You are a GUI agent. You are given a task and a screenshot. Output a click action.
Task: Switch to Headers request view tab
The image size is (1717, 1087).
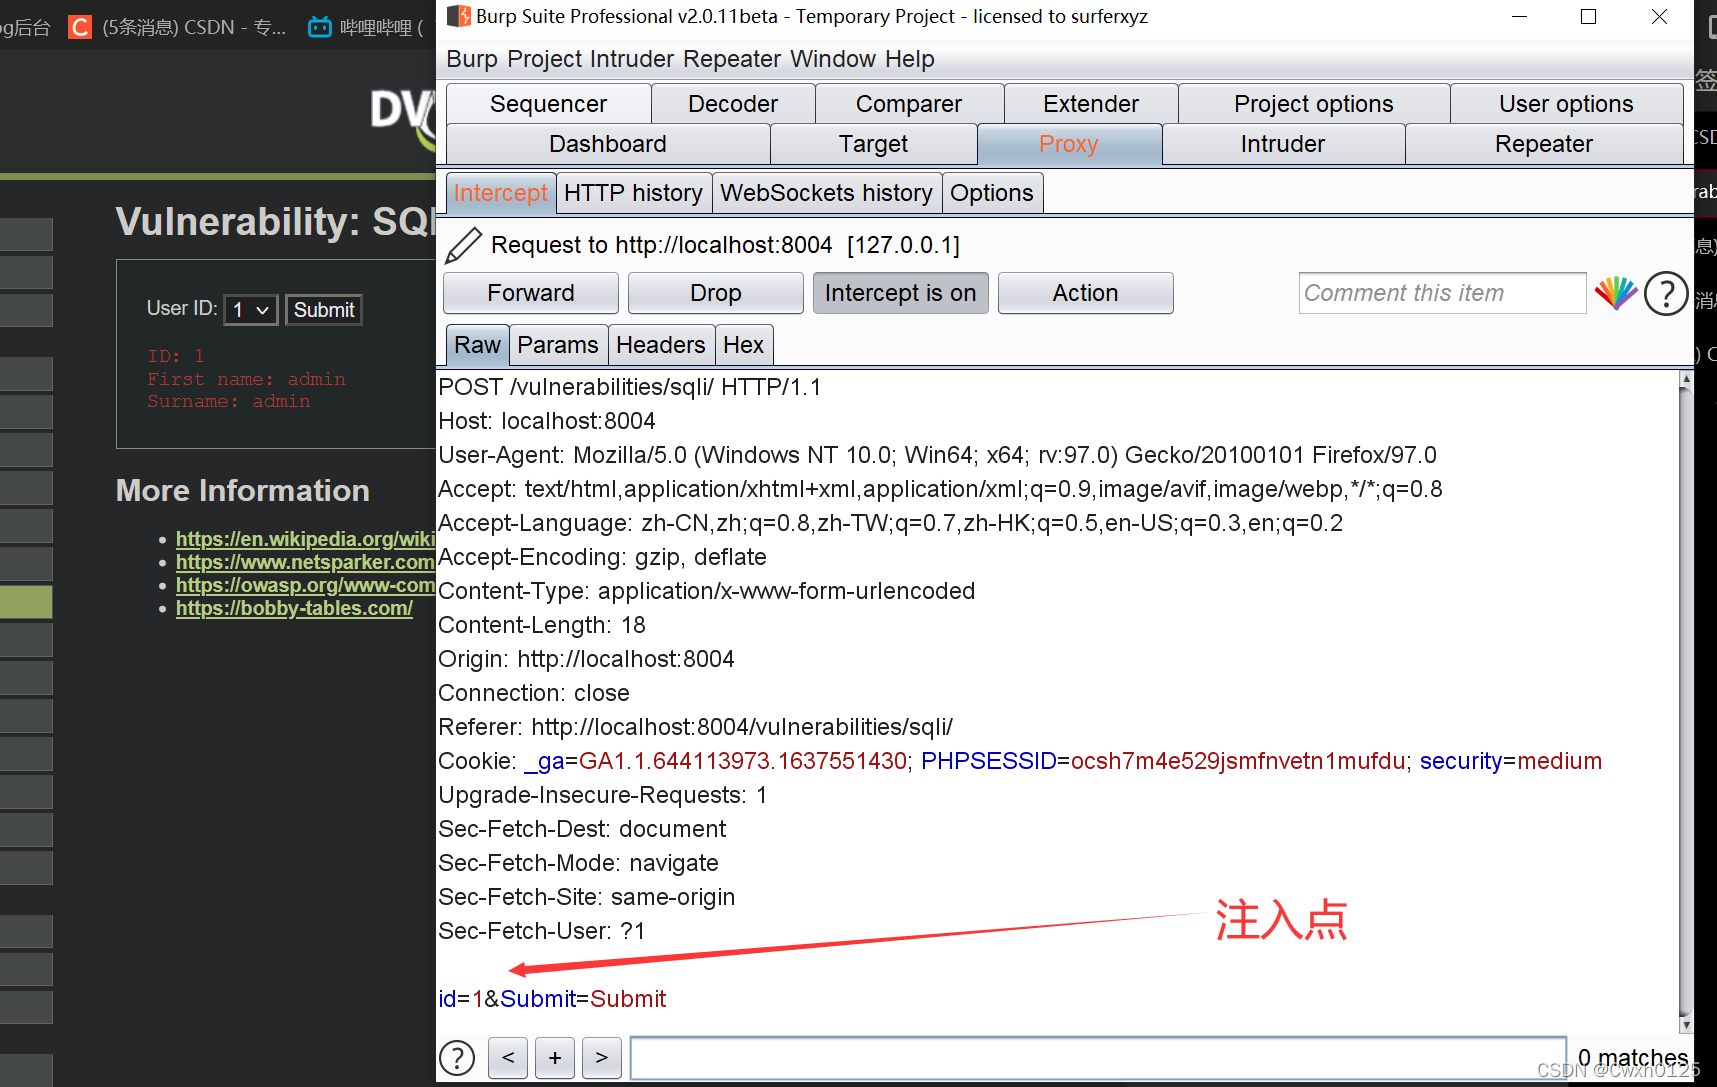pos(661,345)
